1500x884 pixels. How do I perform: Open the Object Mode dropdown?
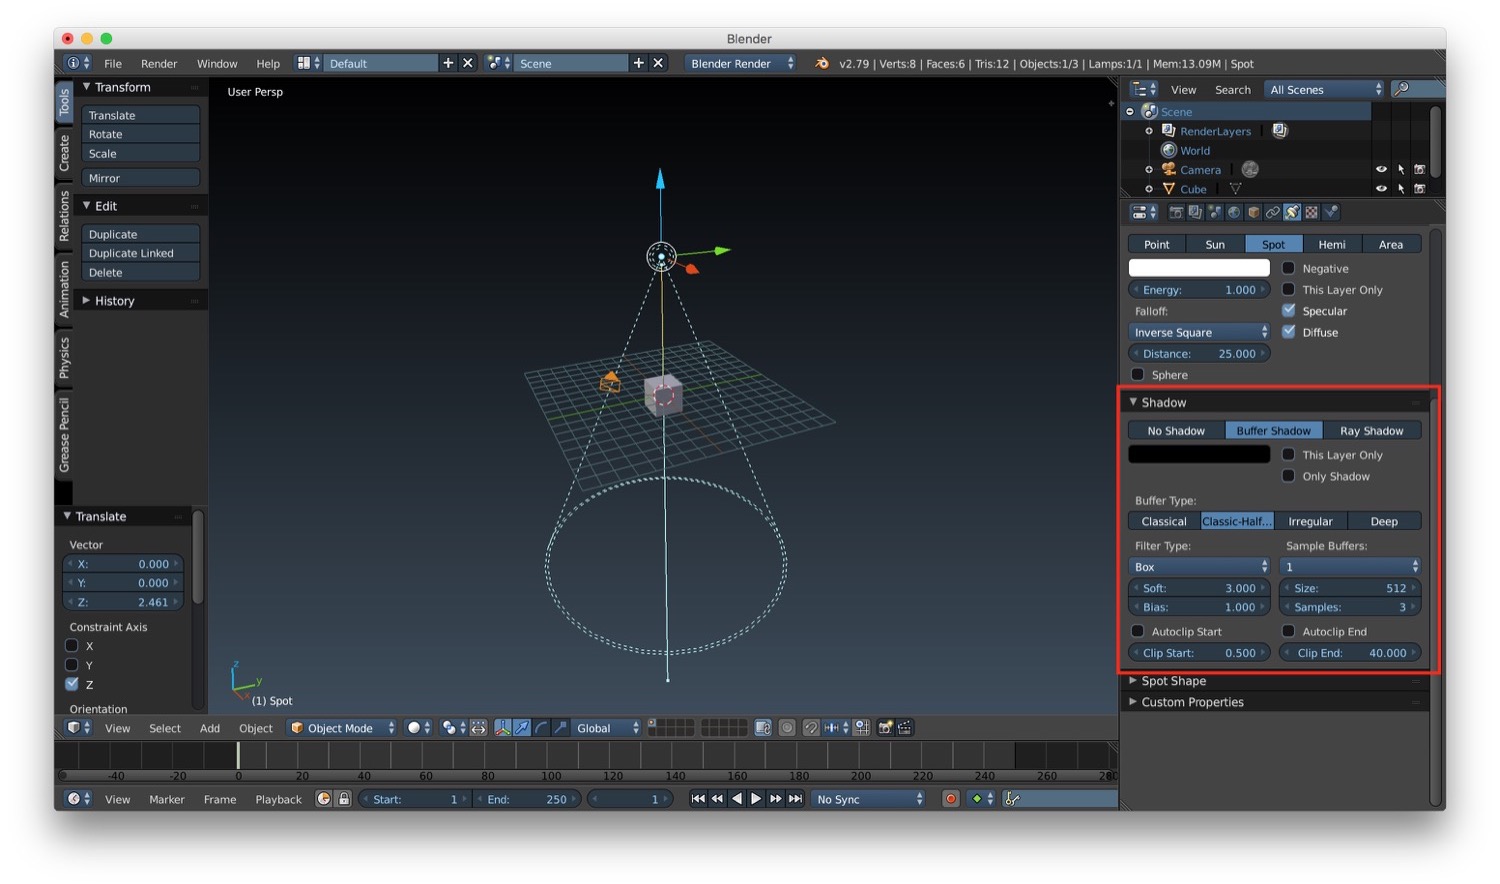342,728
